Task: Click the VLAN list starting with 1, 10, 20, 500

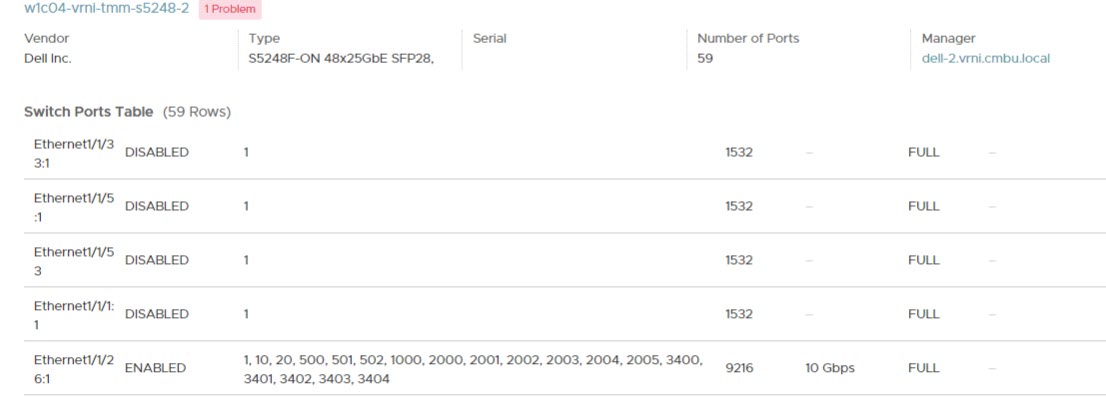Action: pos(472,368)
